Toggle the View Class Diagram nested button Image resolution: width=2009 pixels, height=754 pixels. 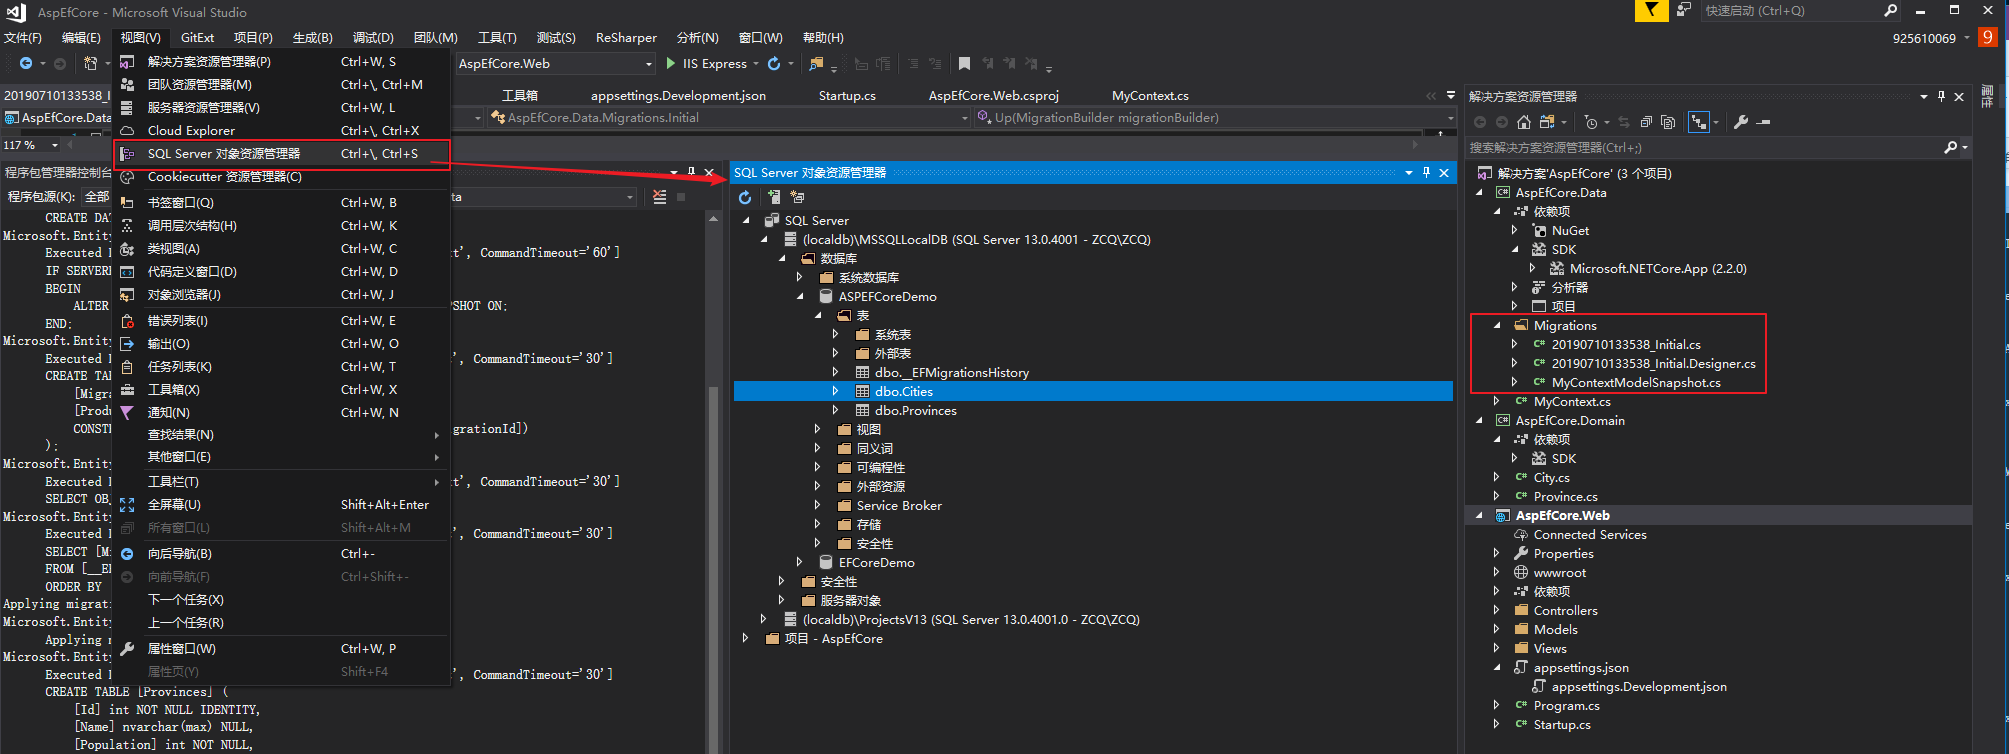[1698, 122]
